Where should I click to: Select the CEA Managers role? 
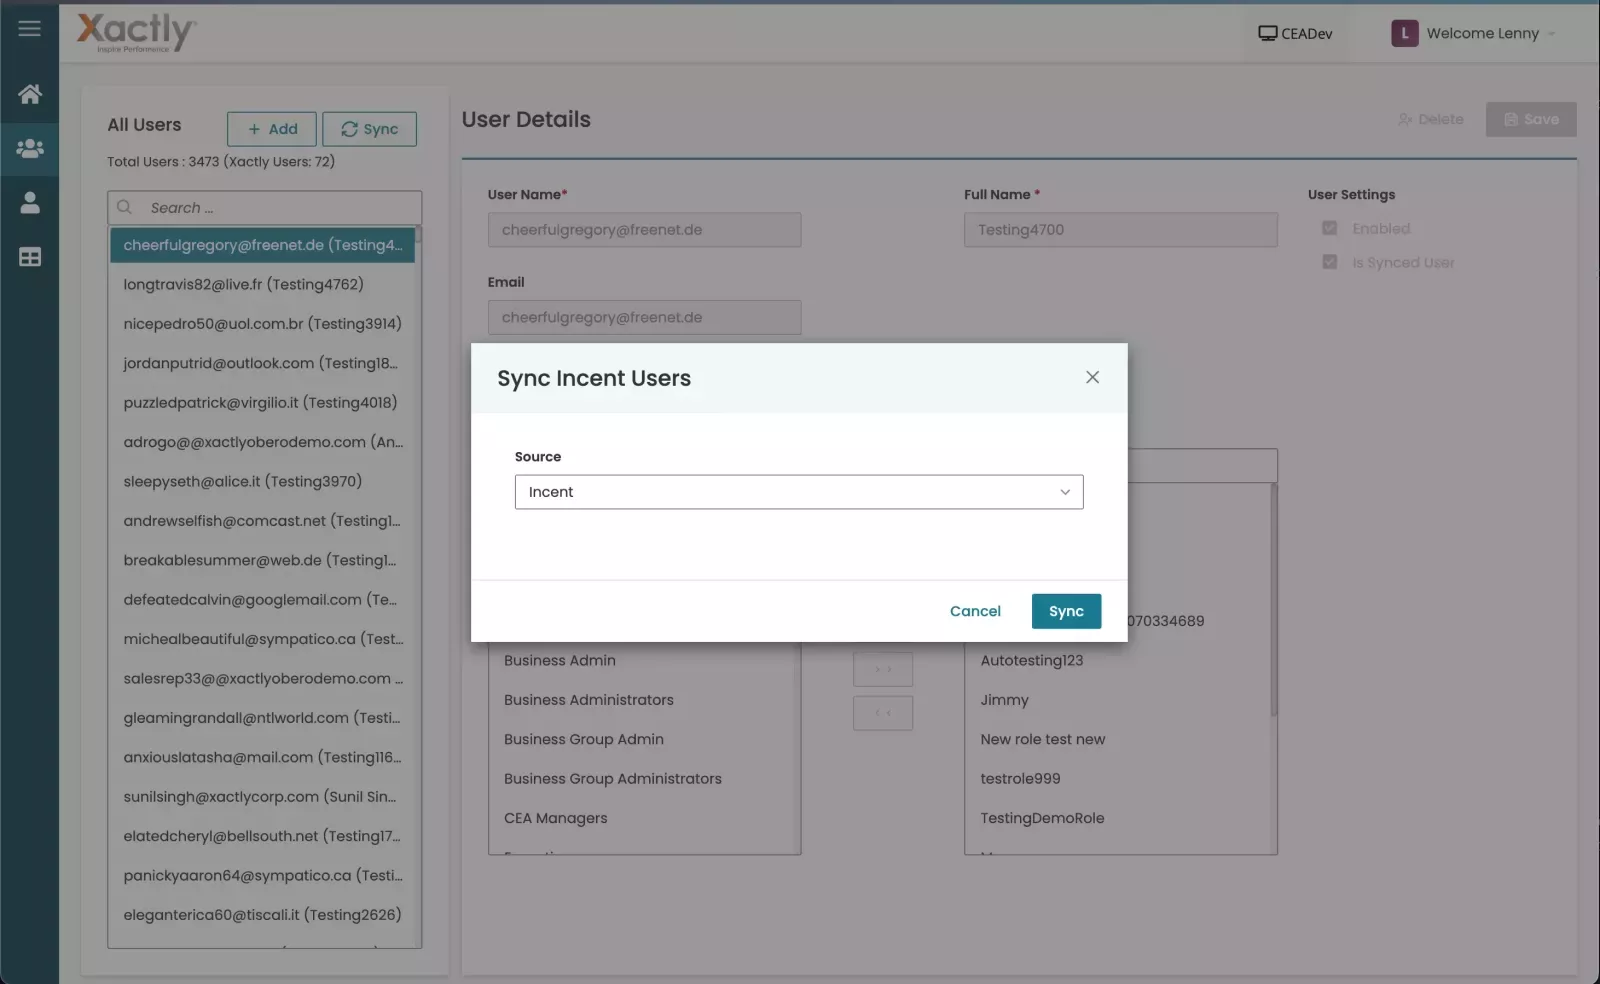(x=642, y=818)
